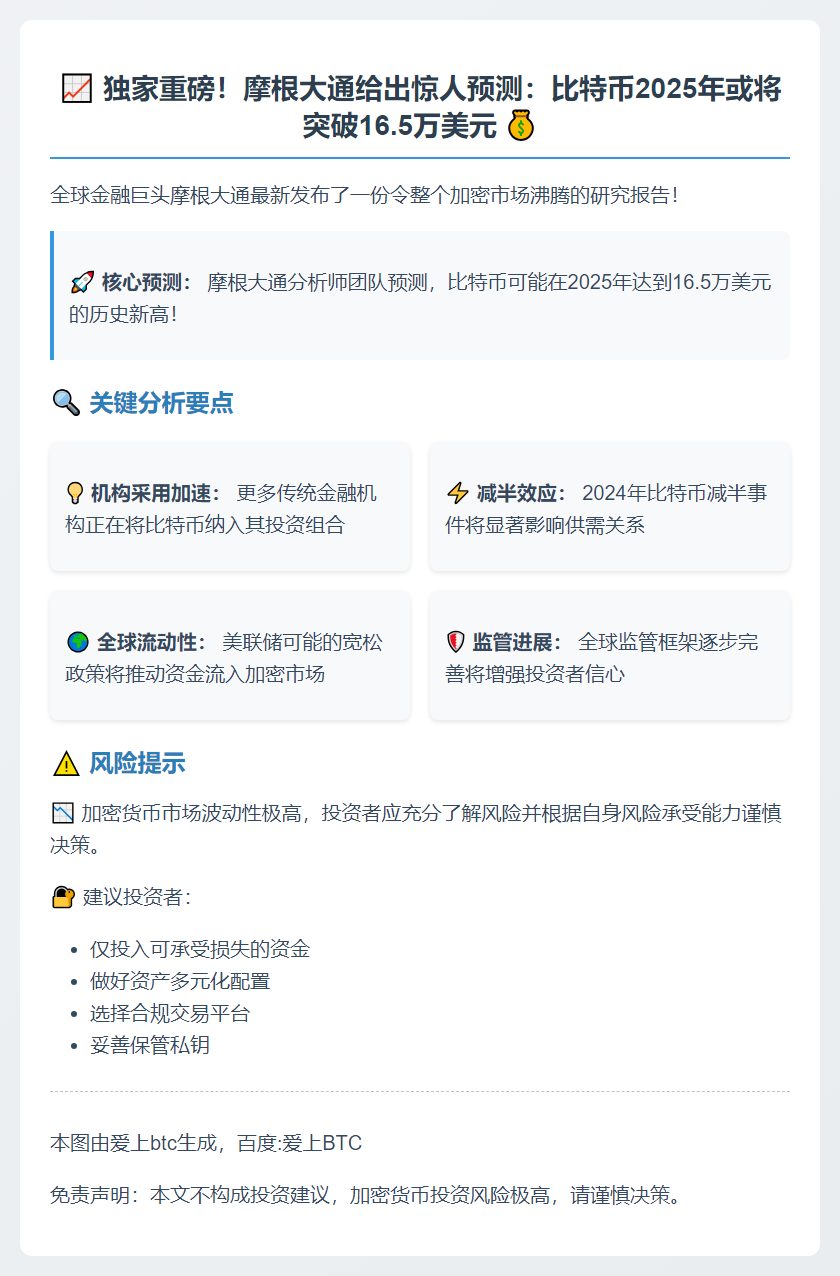
Task: Click the magnifying glass icon
Action: 65,403
